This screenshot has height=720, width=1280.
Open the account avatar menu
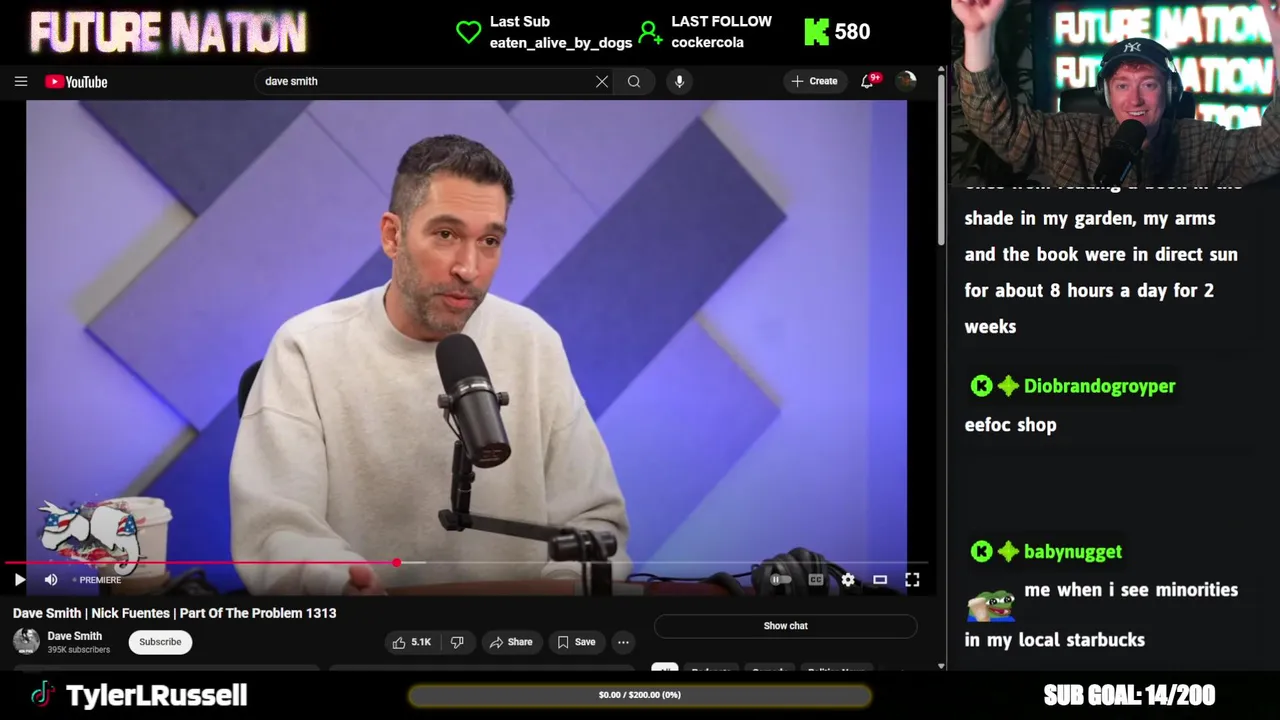[906, 81]
